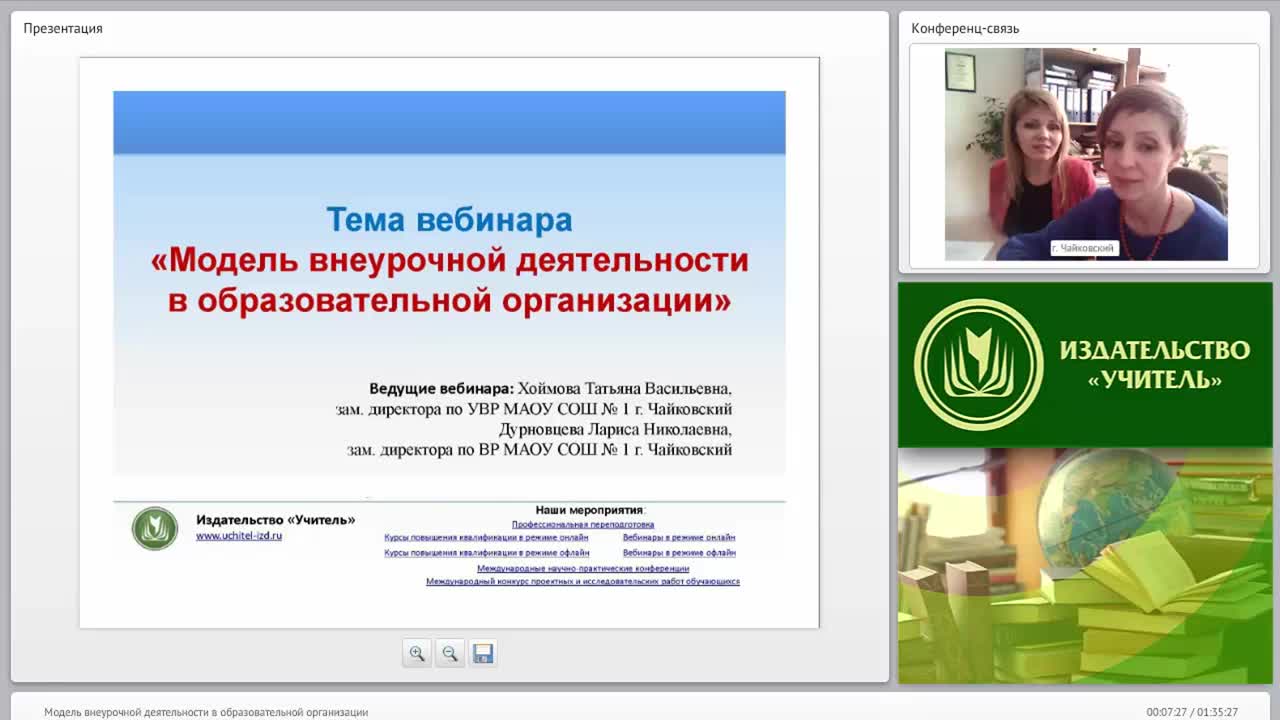Click the Издательство «Учитель» logo on the slide footer

tap(155, 528)
